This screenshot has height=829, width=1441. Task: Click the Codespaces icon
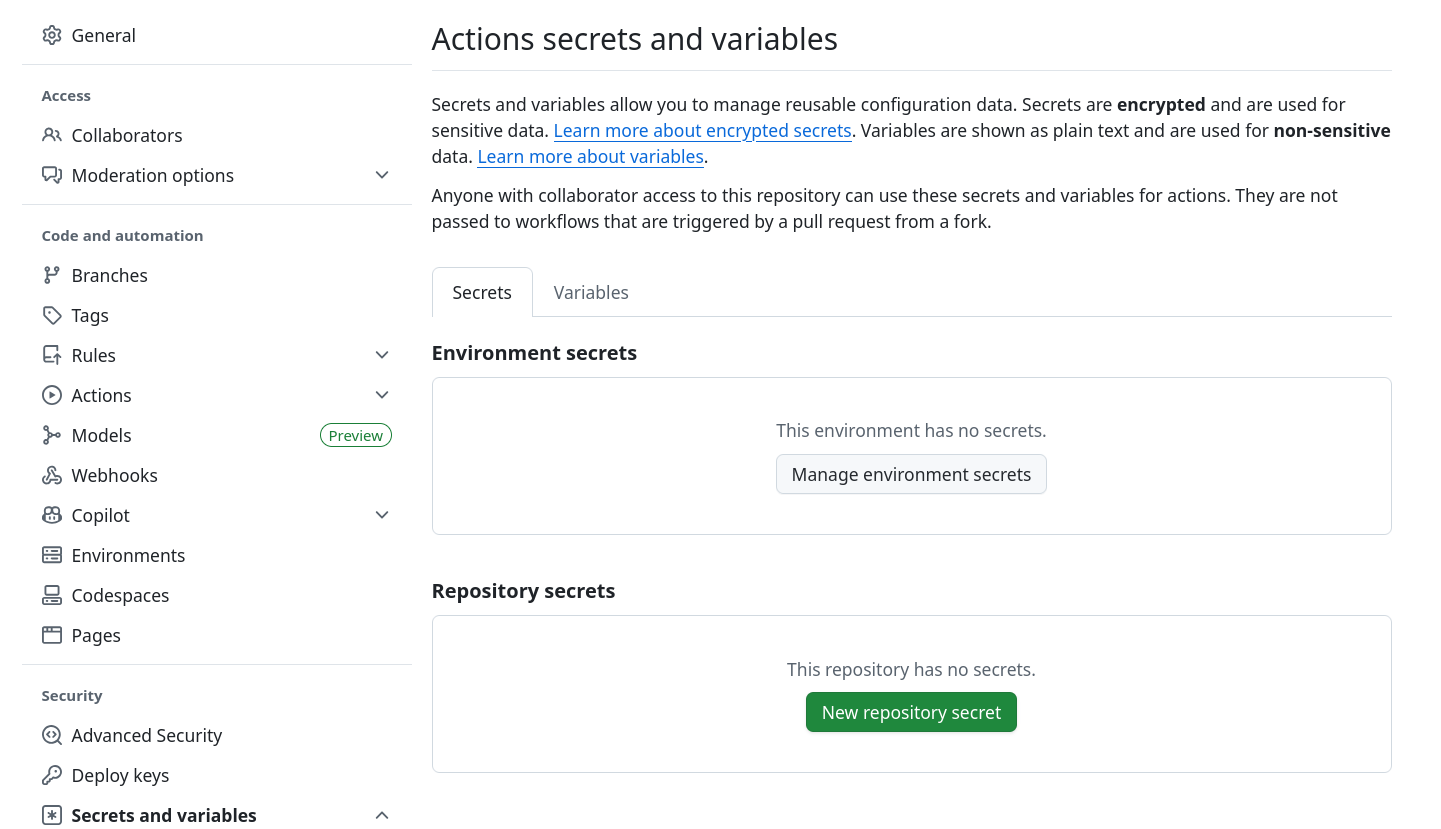52,595
